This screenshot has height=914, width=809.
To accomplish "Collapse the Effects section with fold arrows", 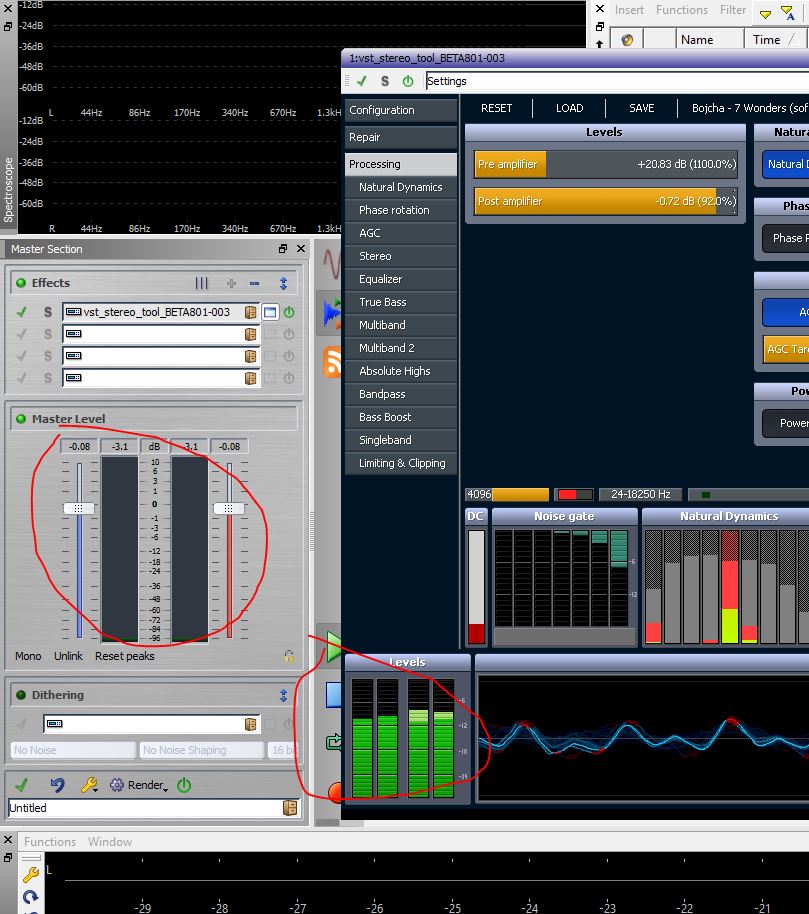I will (284, 283).
